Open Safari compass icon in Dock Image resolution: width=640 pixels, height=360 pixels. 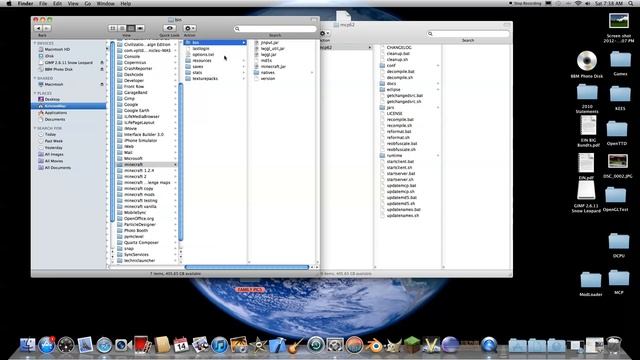pyautogui.click(x=104, y=345)
